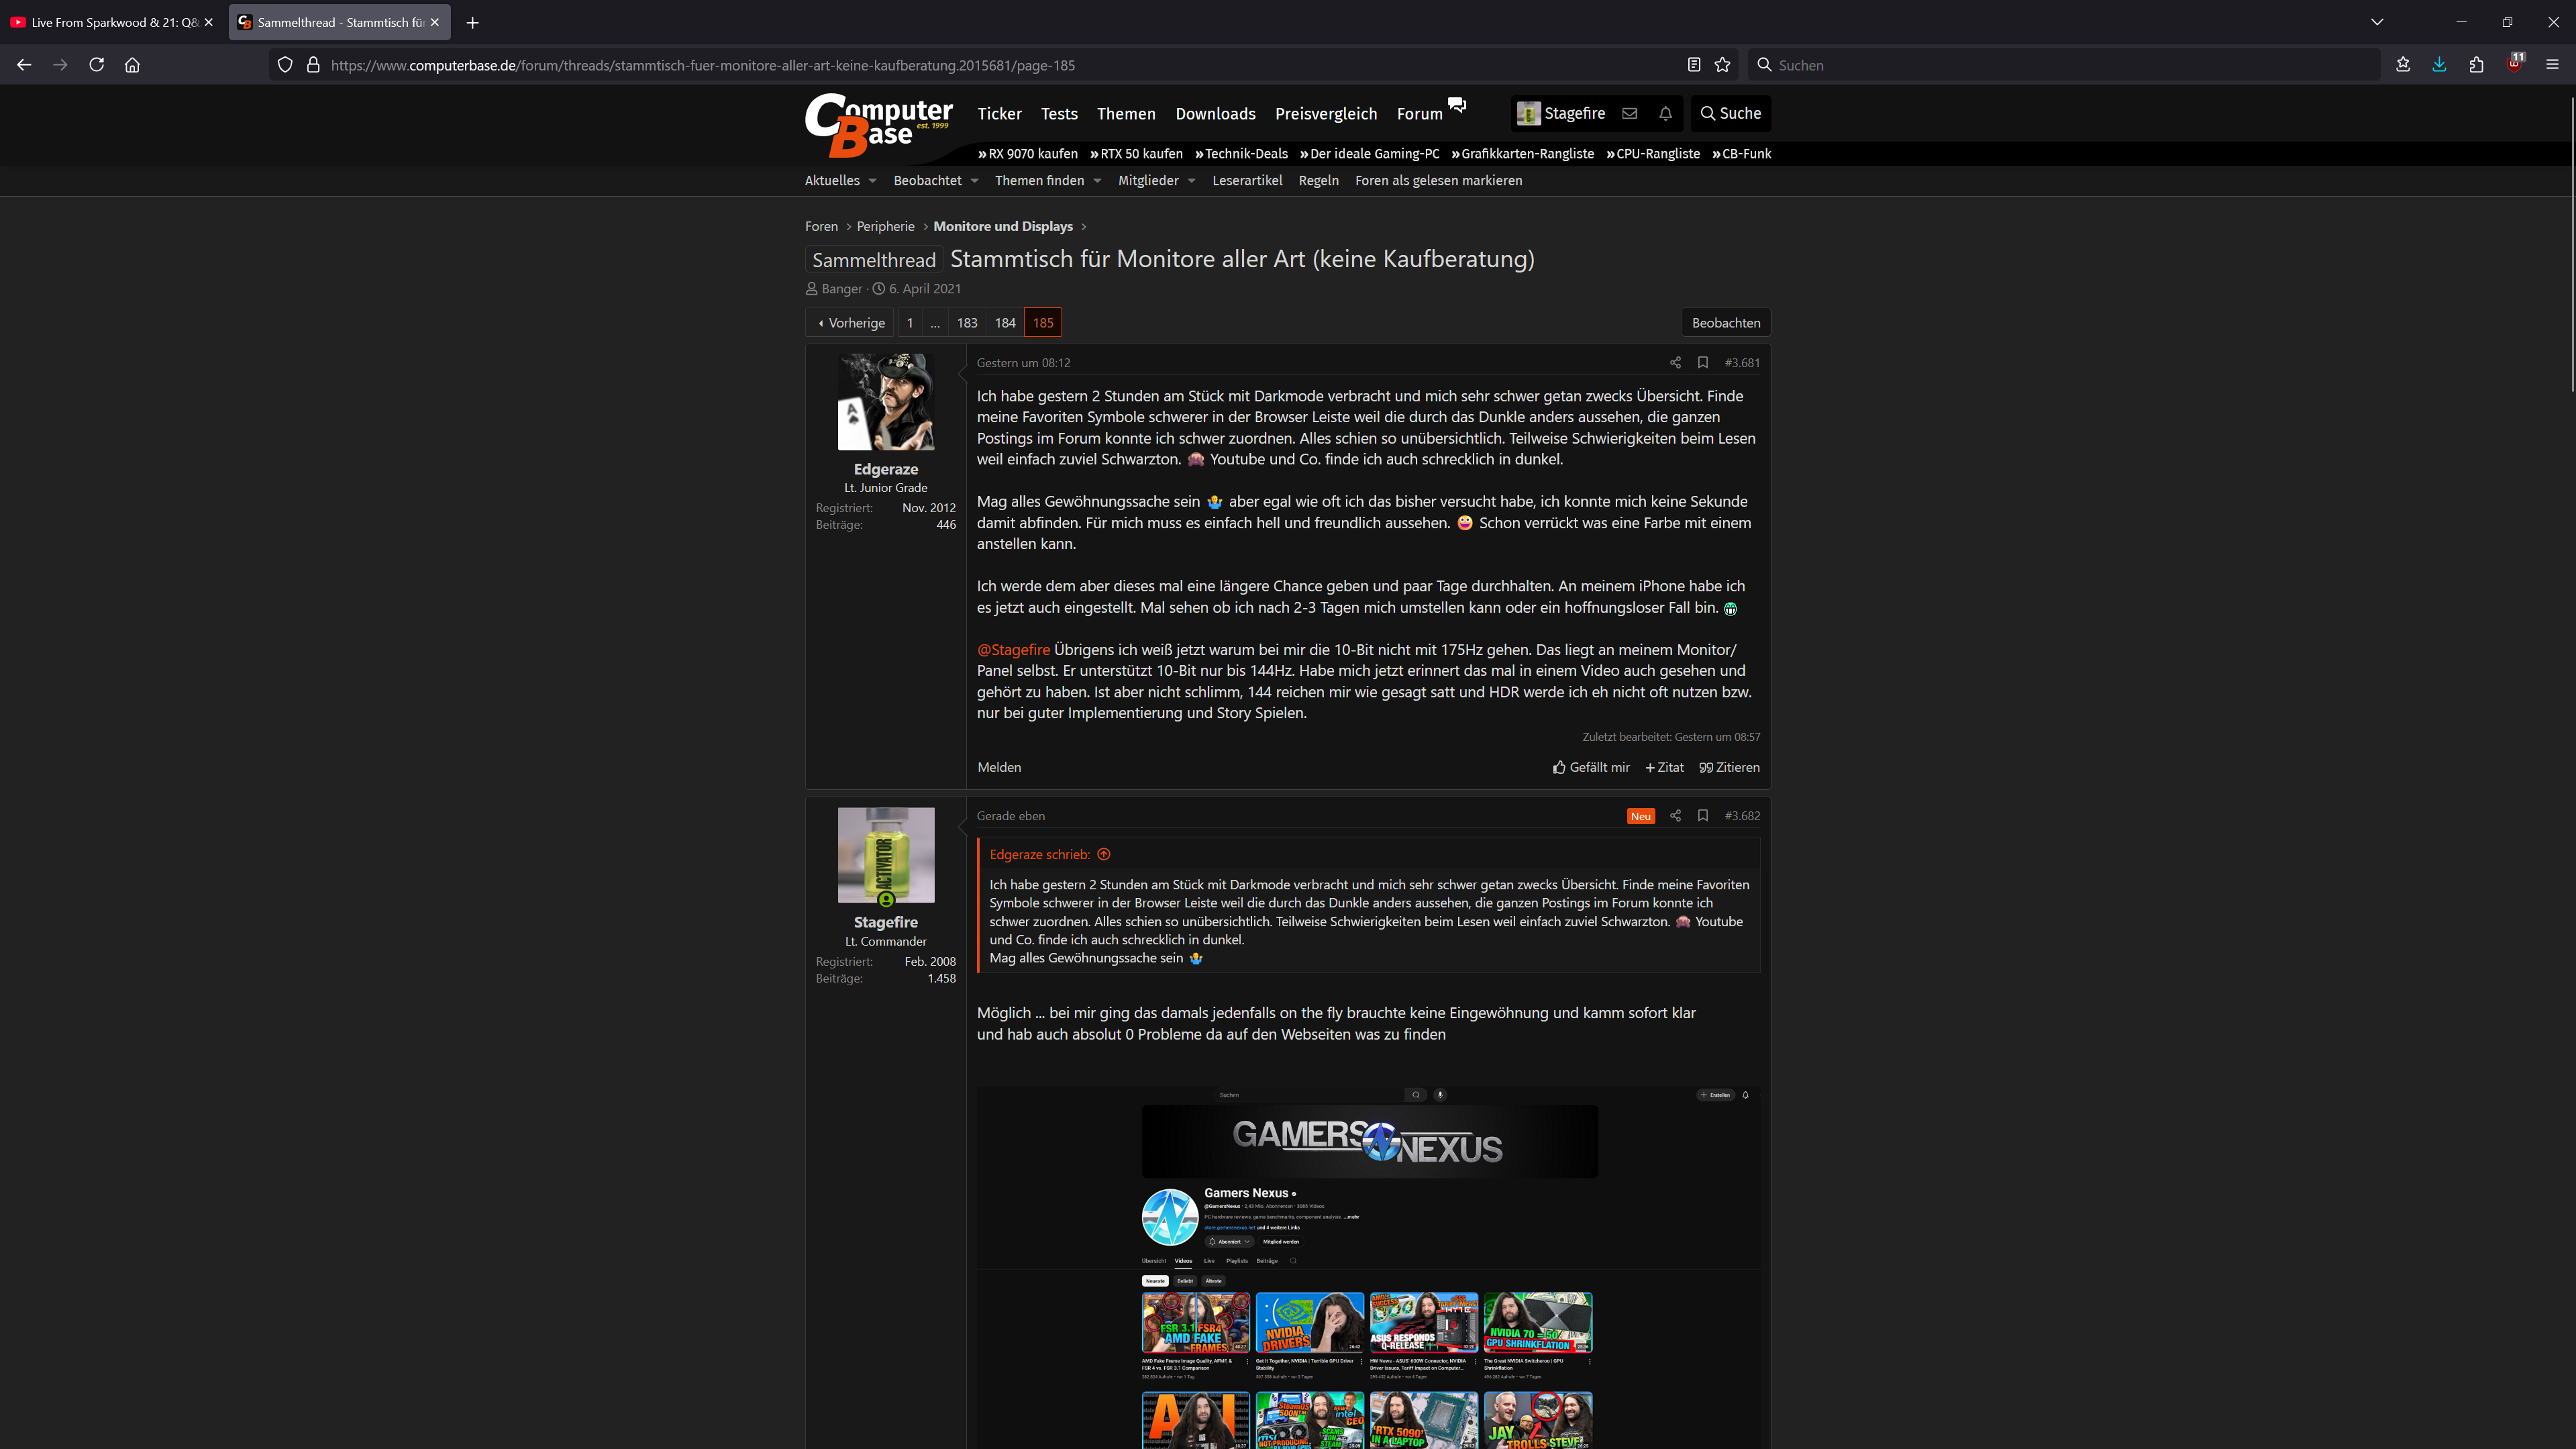Viewport: 2576px width, 1449px height.
Task: Open Stagefire's avatar image
Action: pos(886,854)
